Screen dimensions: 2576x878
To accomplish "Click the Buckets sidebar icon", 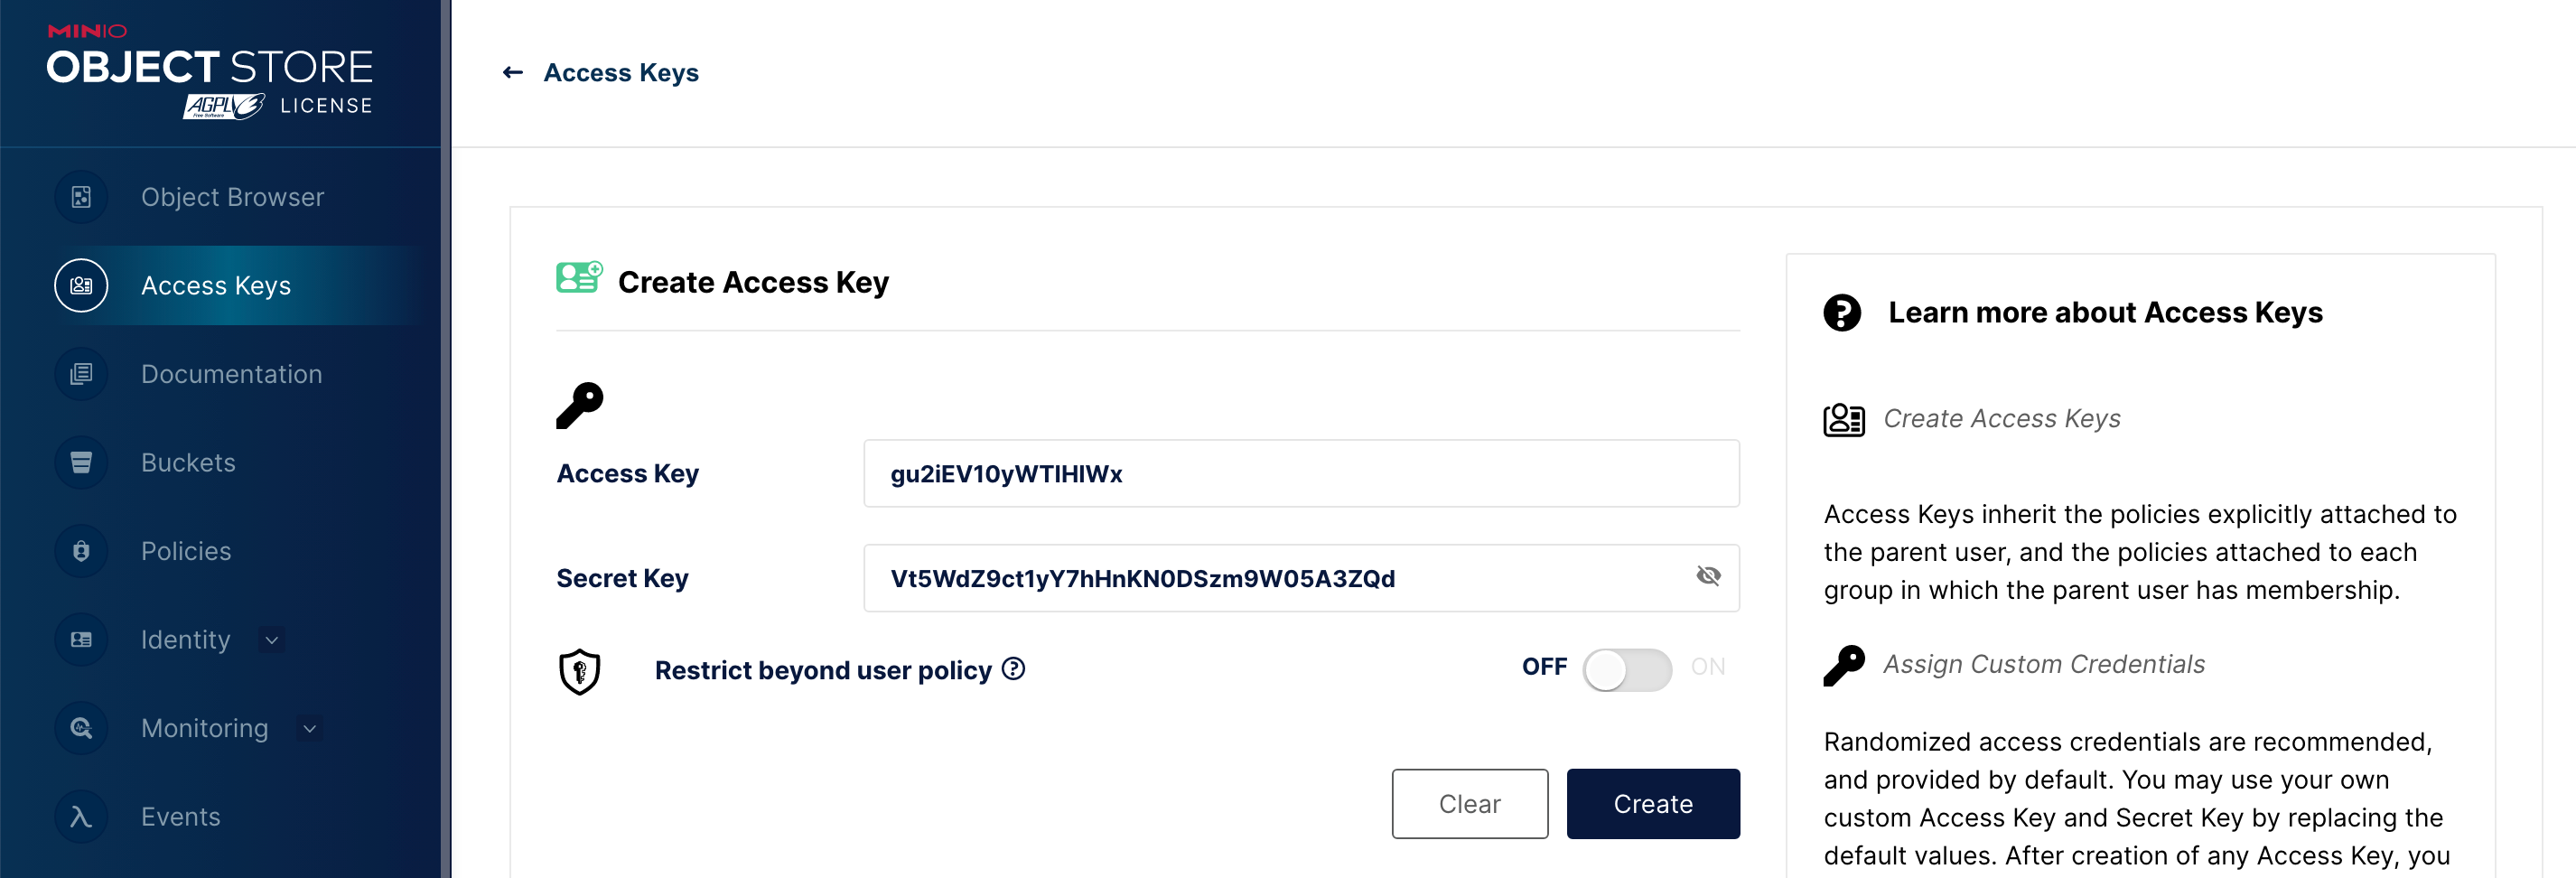I will [x=81, y=462].
